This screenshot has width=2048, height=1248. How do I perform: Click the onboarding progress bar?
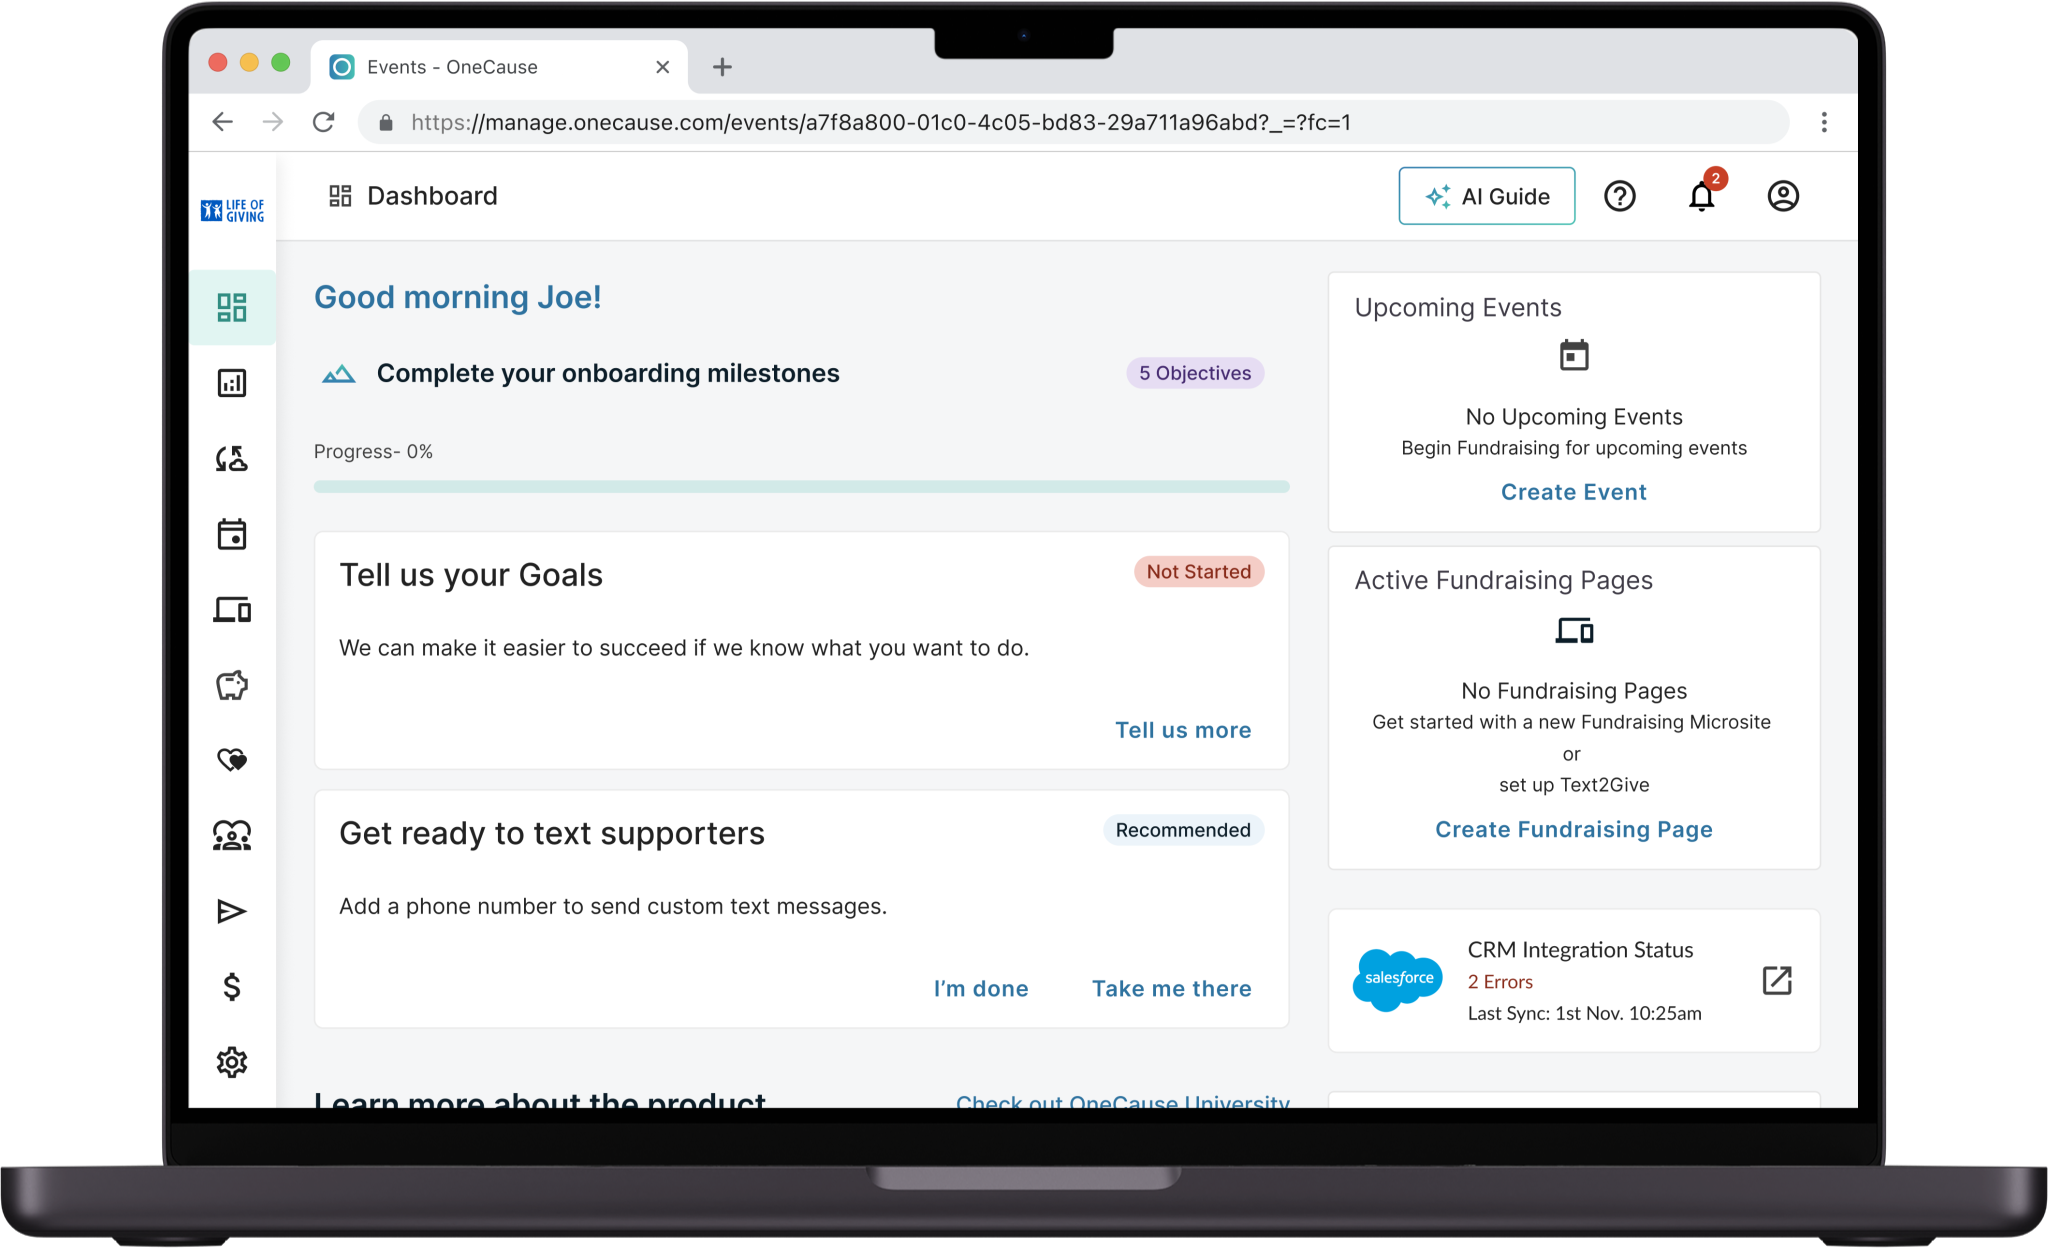click(x=801, y=487)
